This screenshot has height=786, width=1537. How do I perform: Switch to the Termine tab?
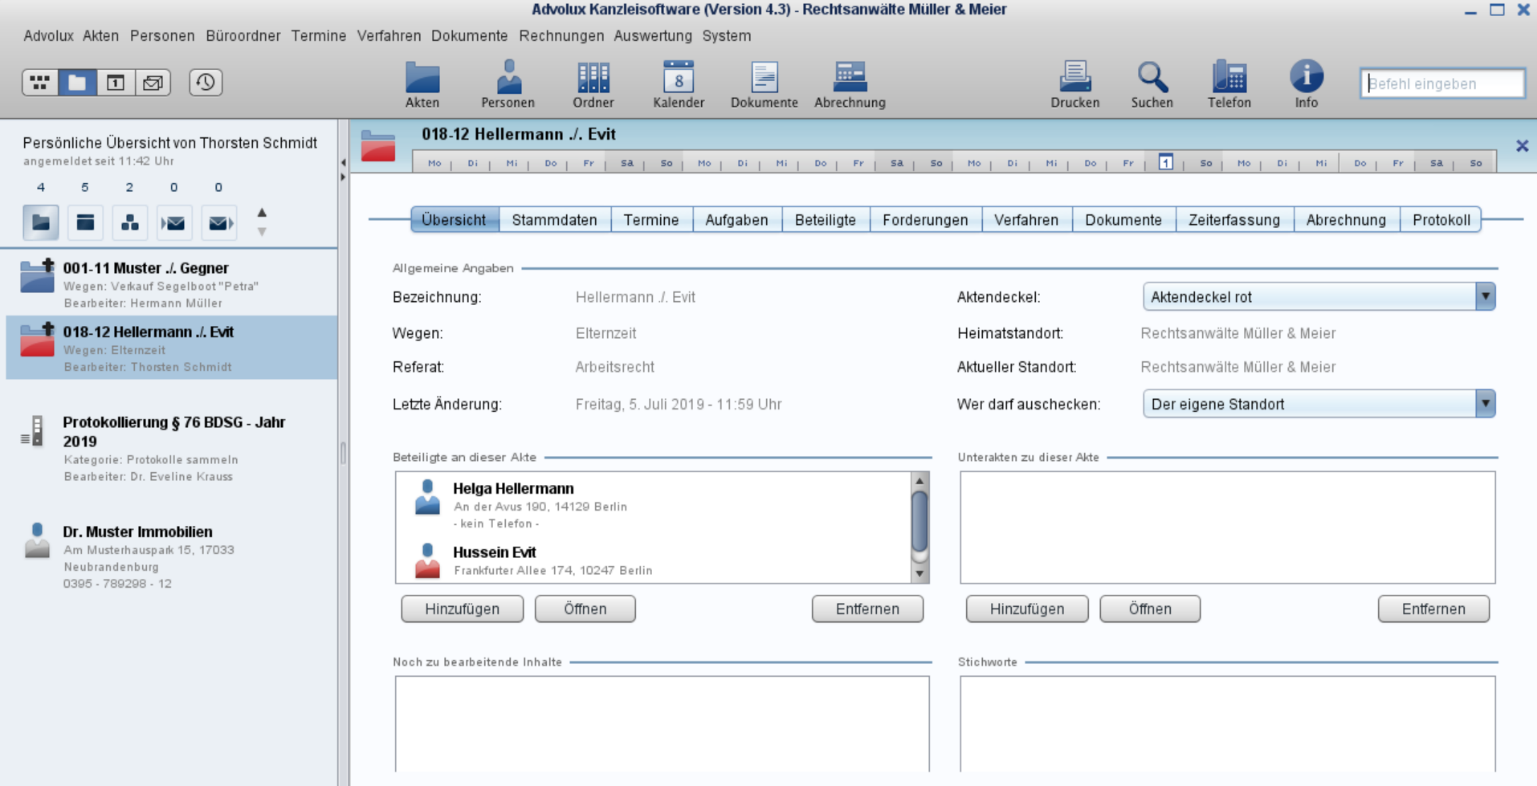(x=651, y=220)
